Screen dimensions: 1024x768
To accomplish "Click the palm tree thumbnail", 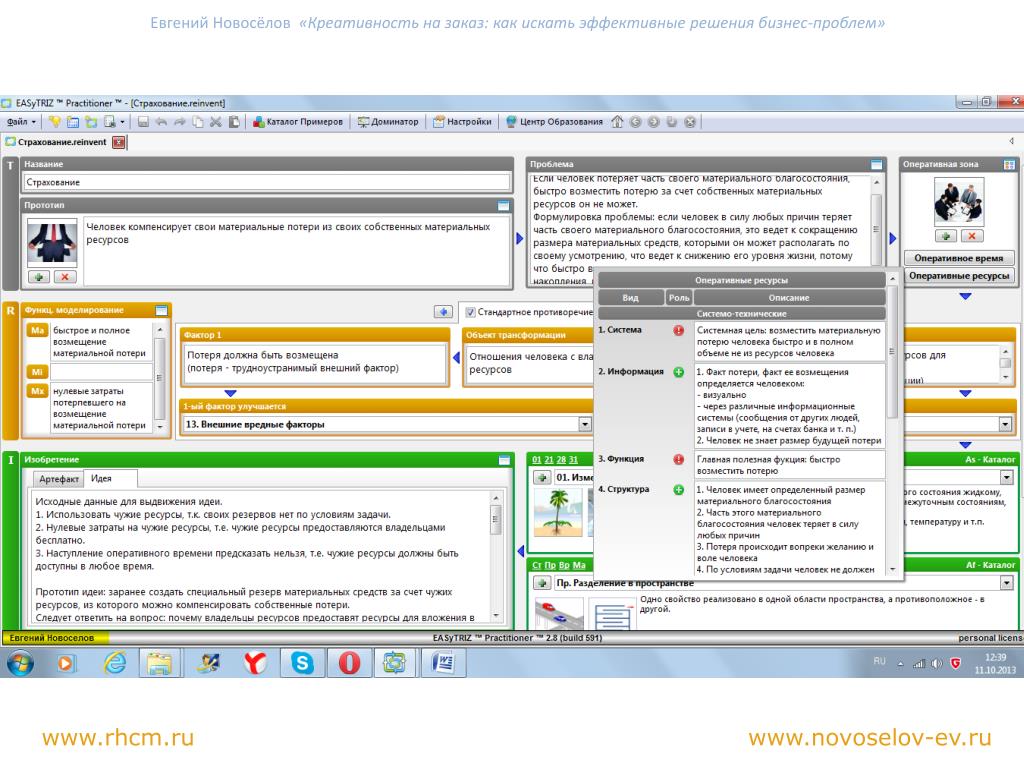I will [558, 513].
